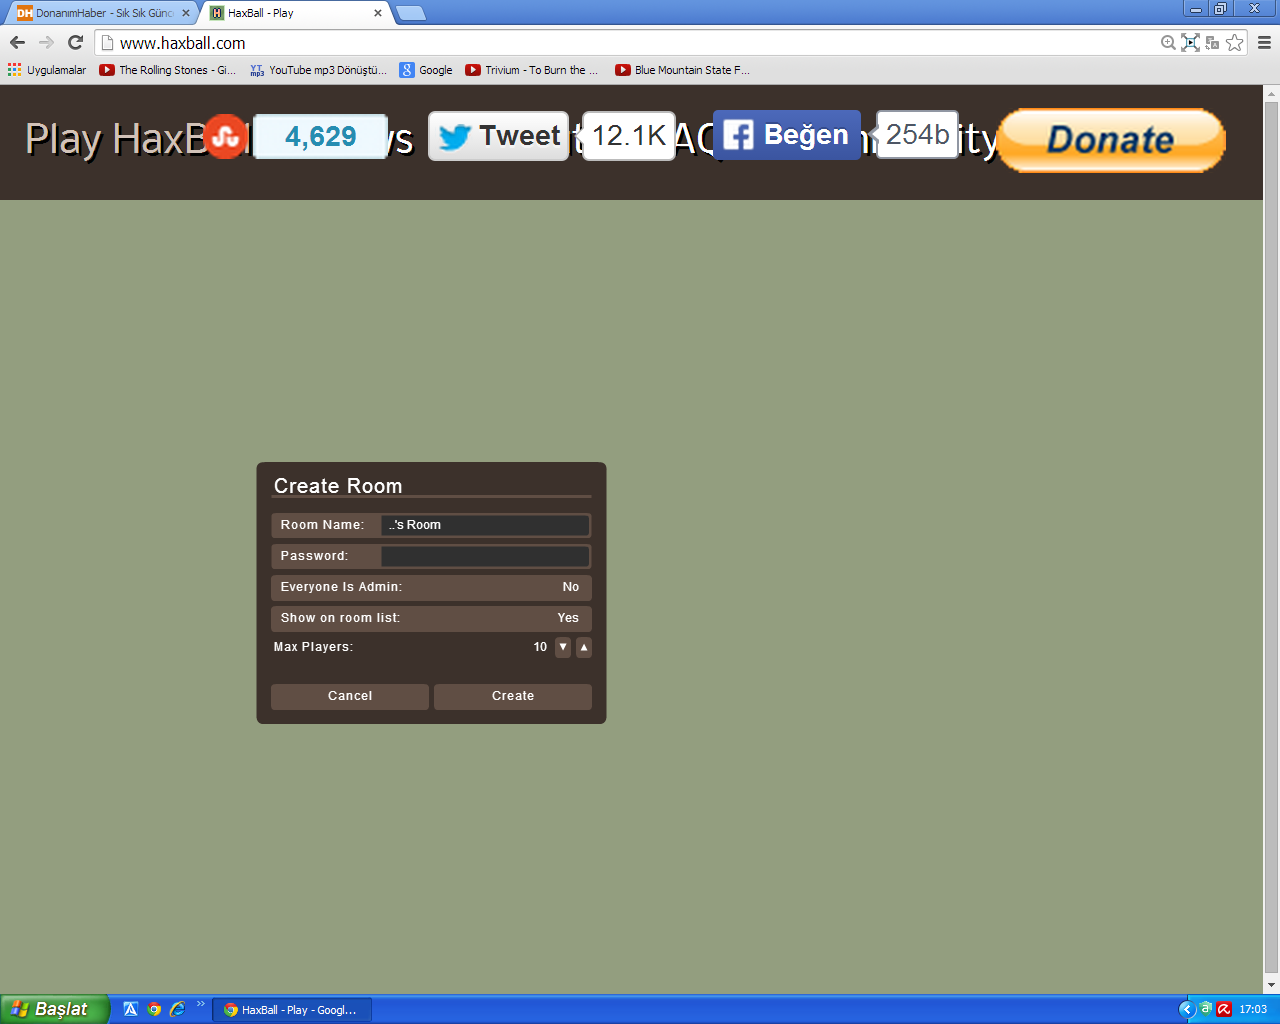
Task: Open the Chrome hamburger menu
Action: 1264,42
